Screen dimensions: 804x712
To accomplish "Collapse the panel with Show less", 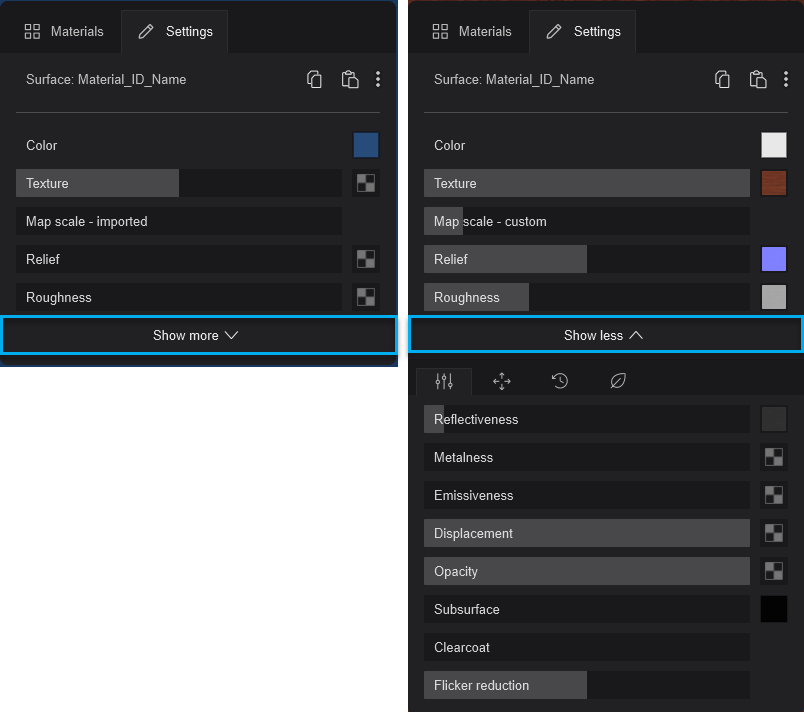I will pos(606,335).
